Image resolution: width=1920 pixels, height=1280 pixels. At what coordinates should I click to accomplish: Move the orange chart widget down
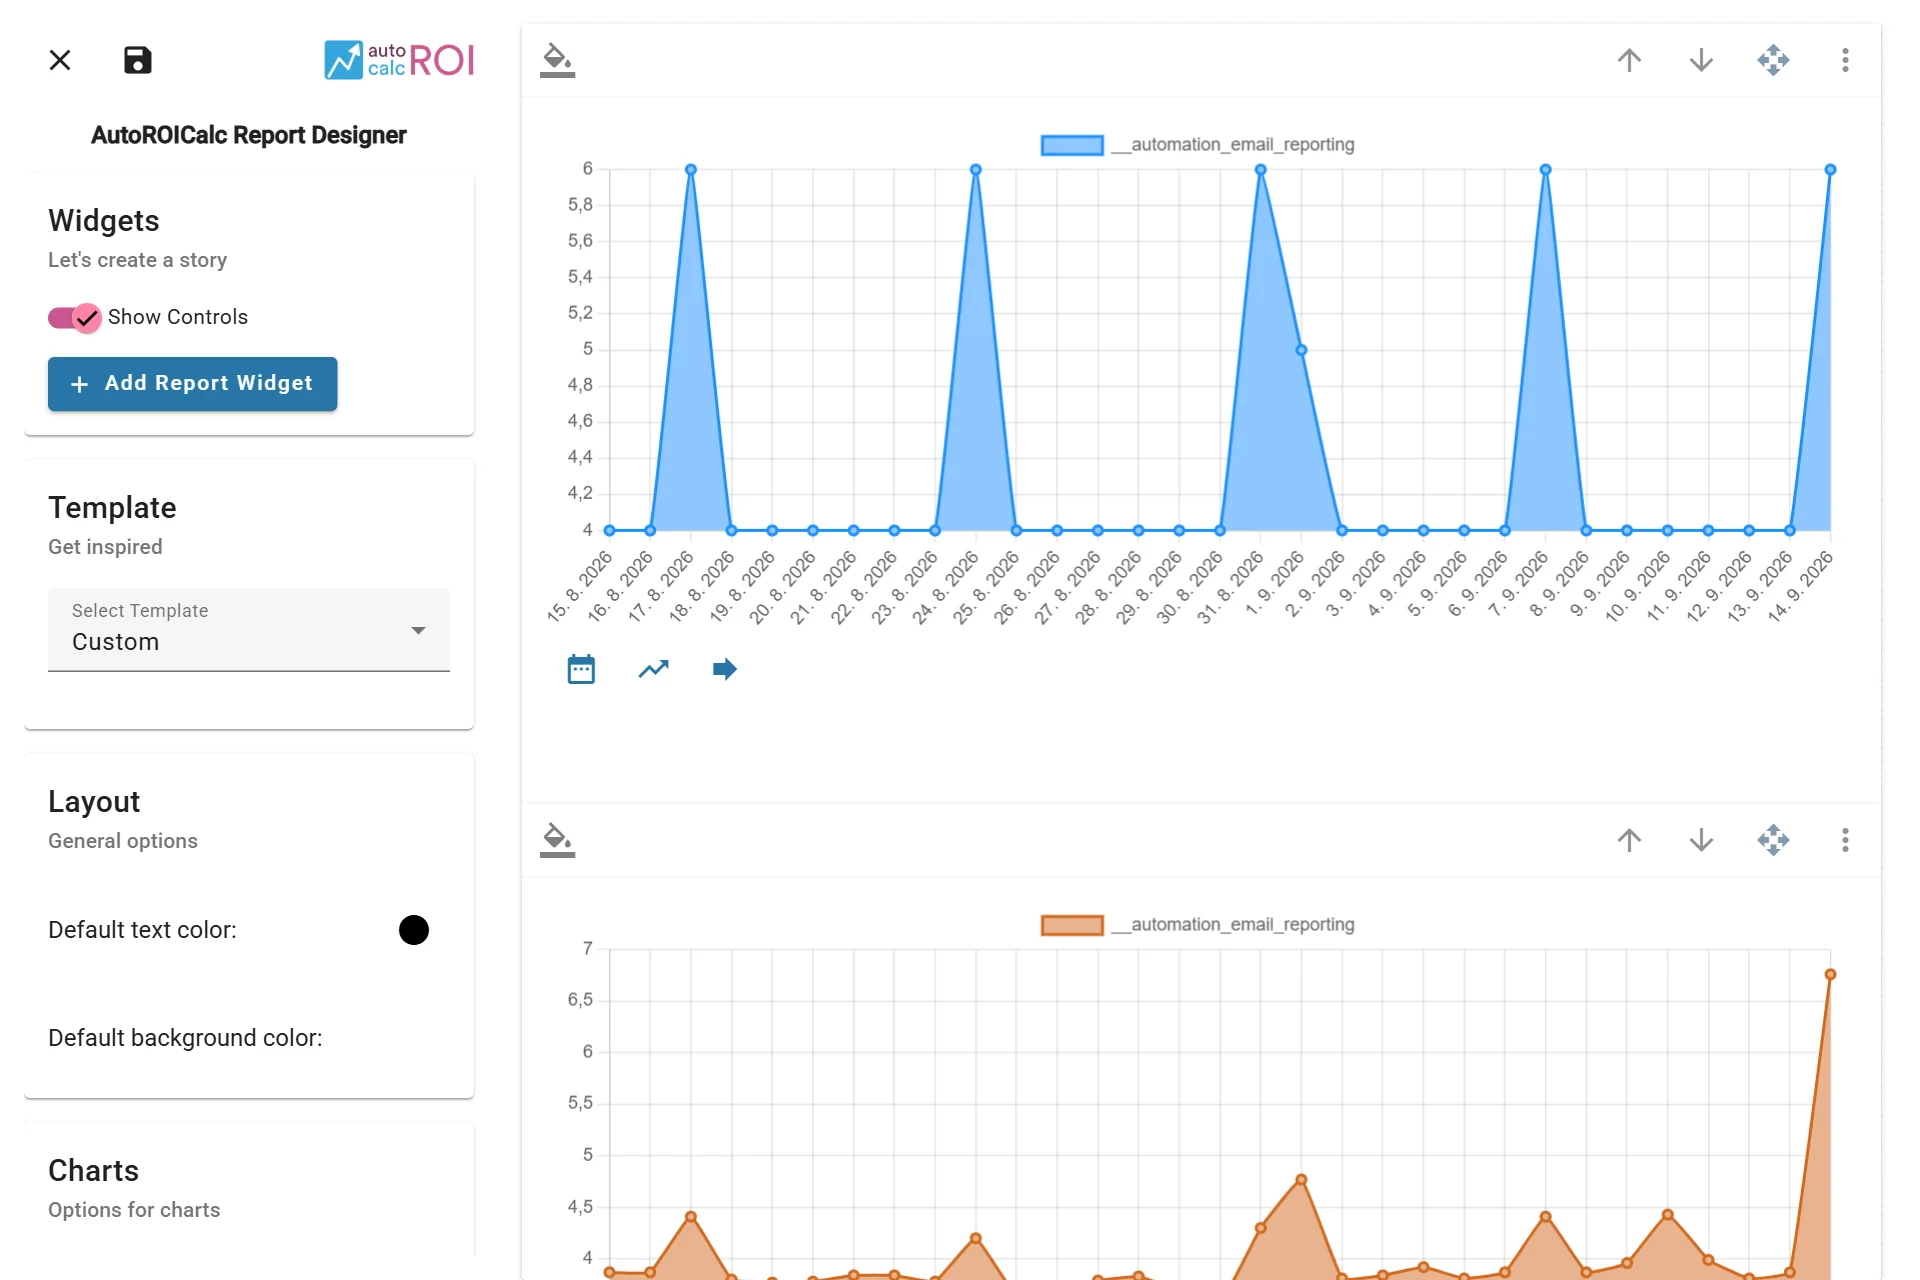pyautogui.click(x=1701, y=840)
